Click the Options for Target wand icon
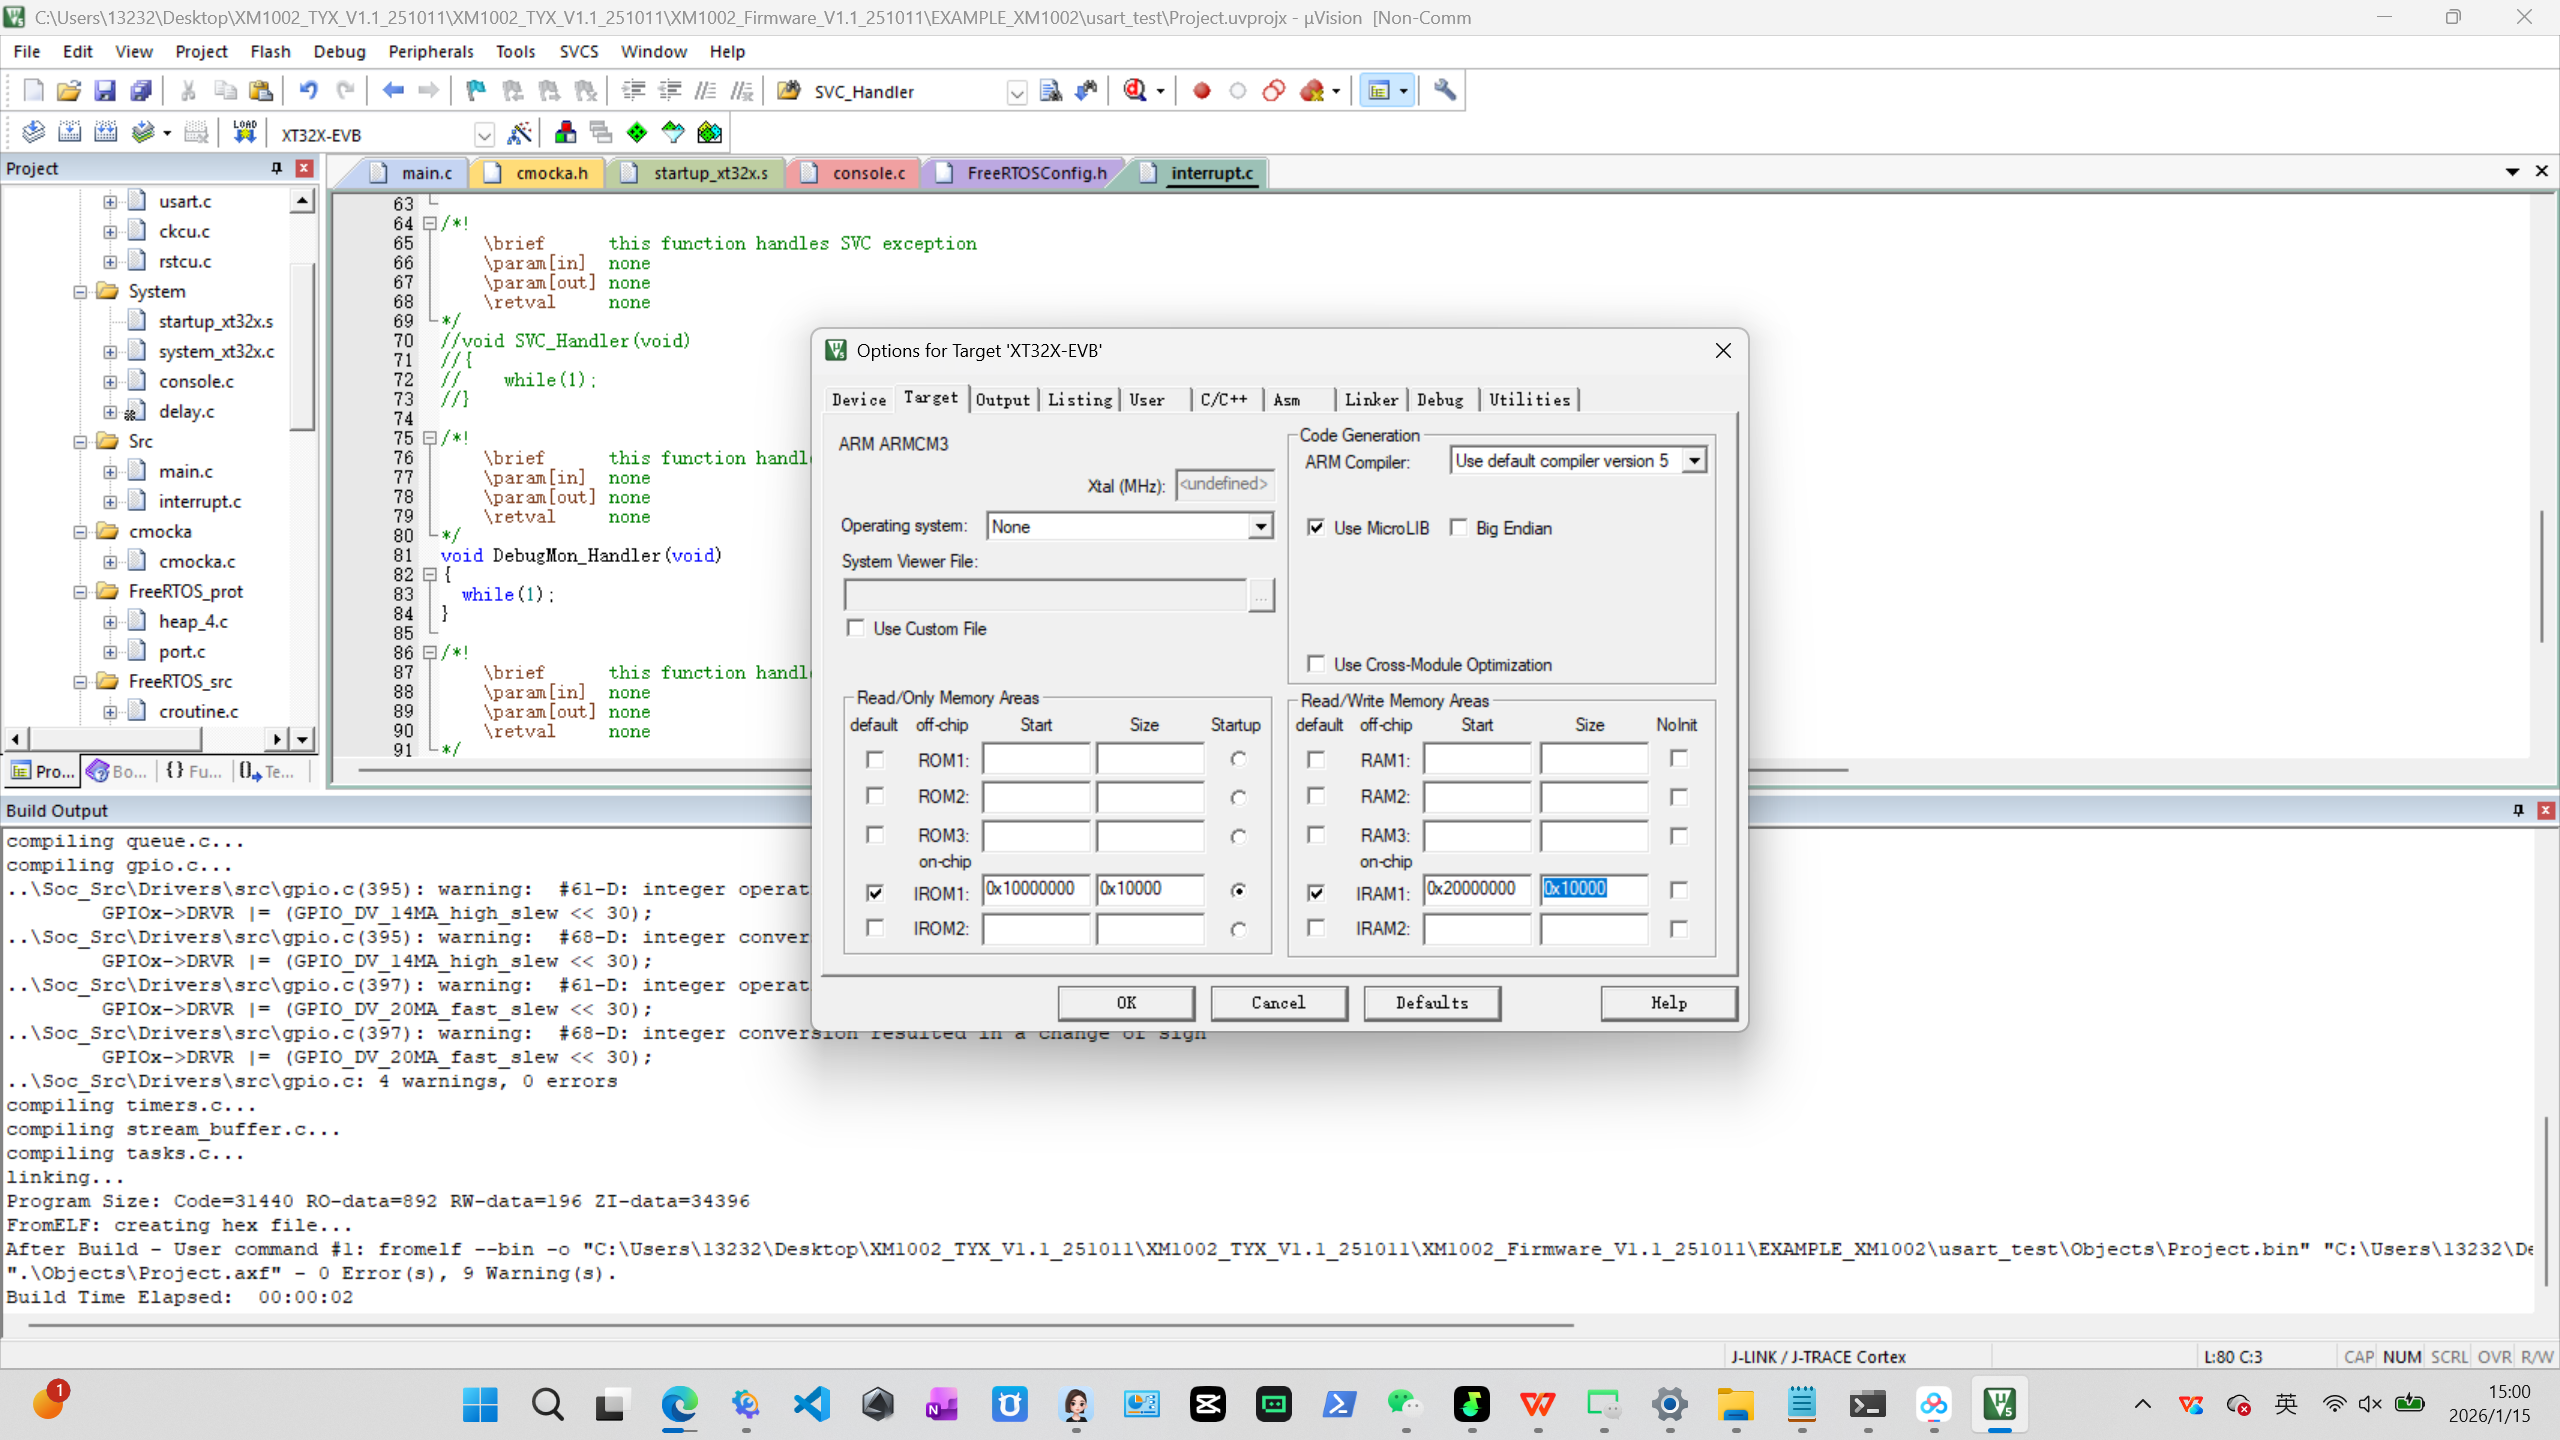2560x1440 pixels. pos(519,133)
